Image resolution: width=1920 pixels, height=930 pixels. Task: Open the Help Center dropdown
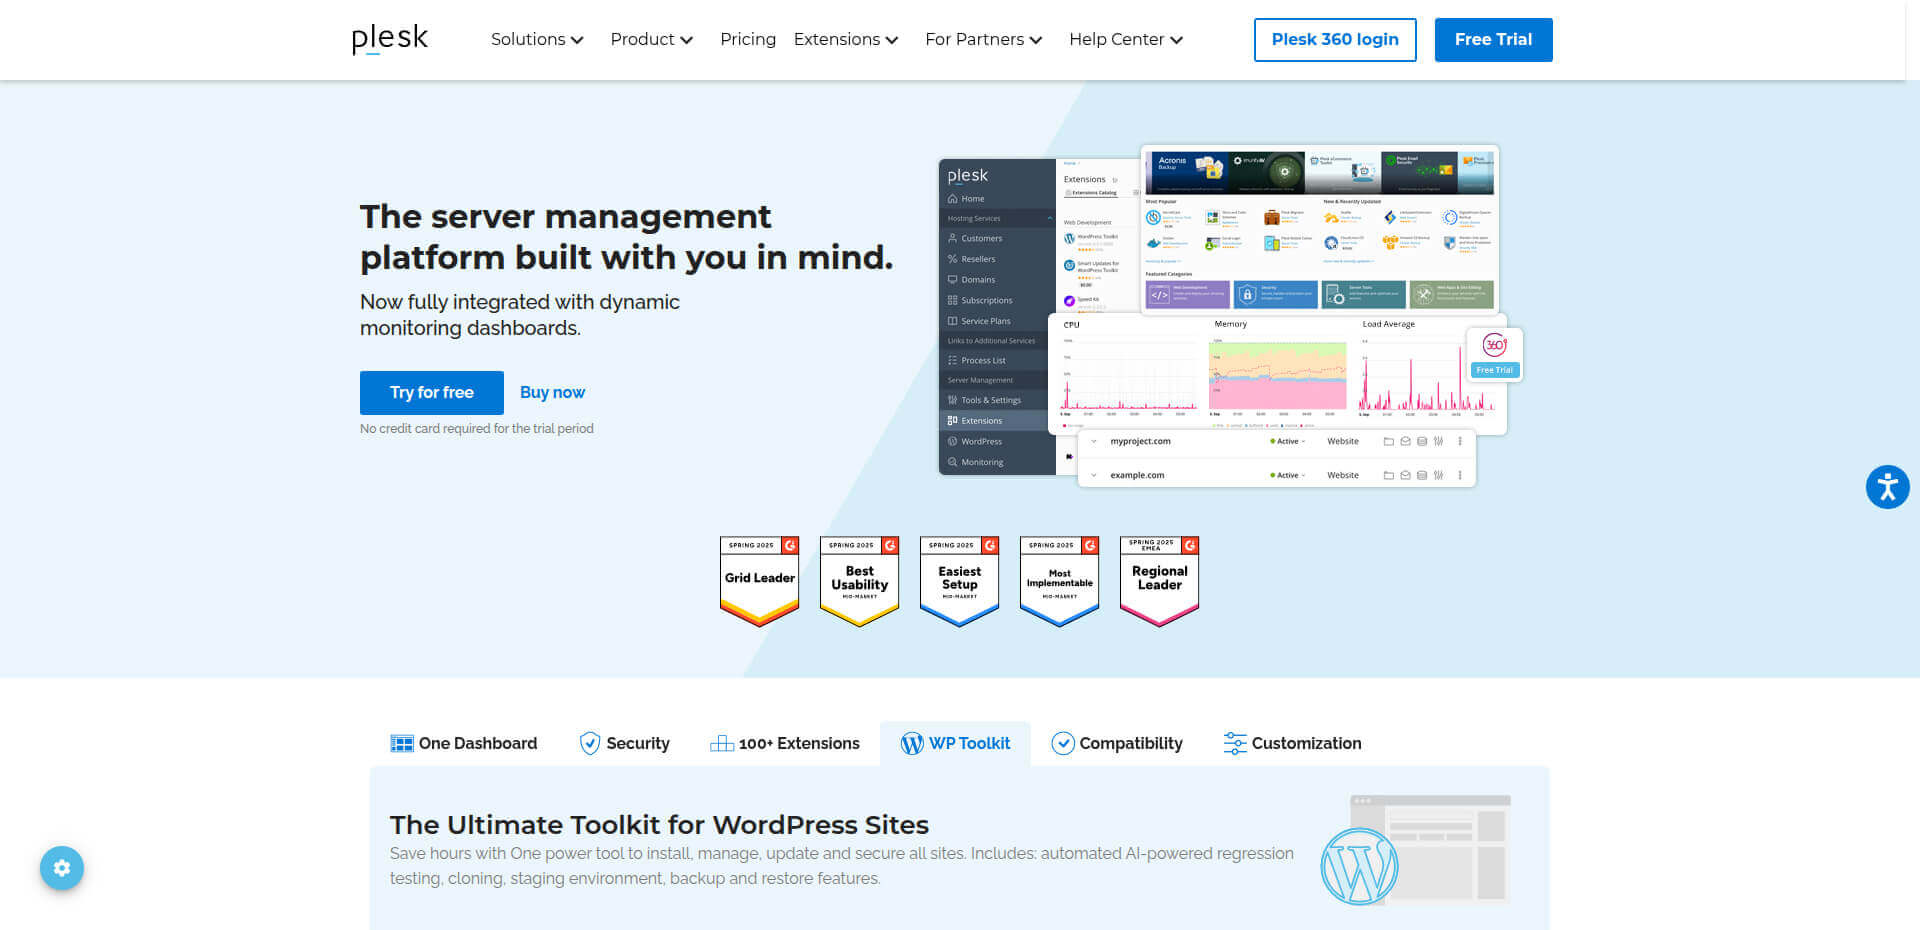coord(1125,39)
